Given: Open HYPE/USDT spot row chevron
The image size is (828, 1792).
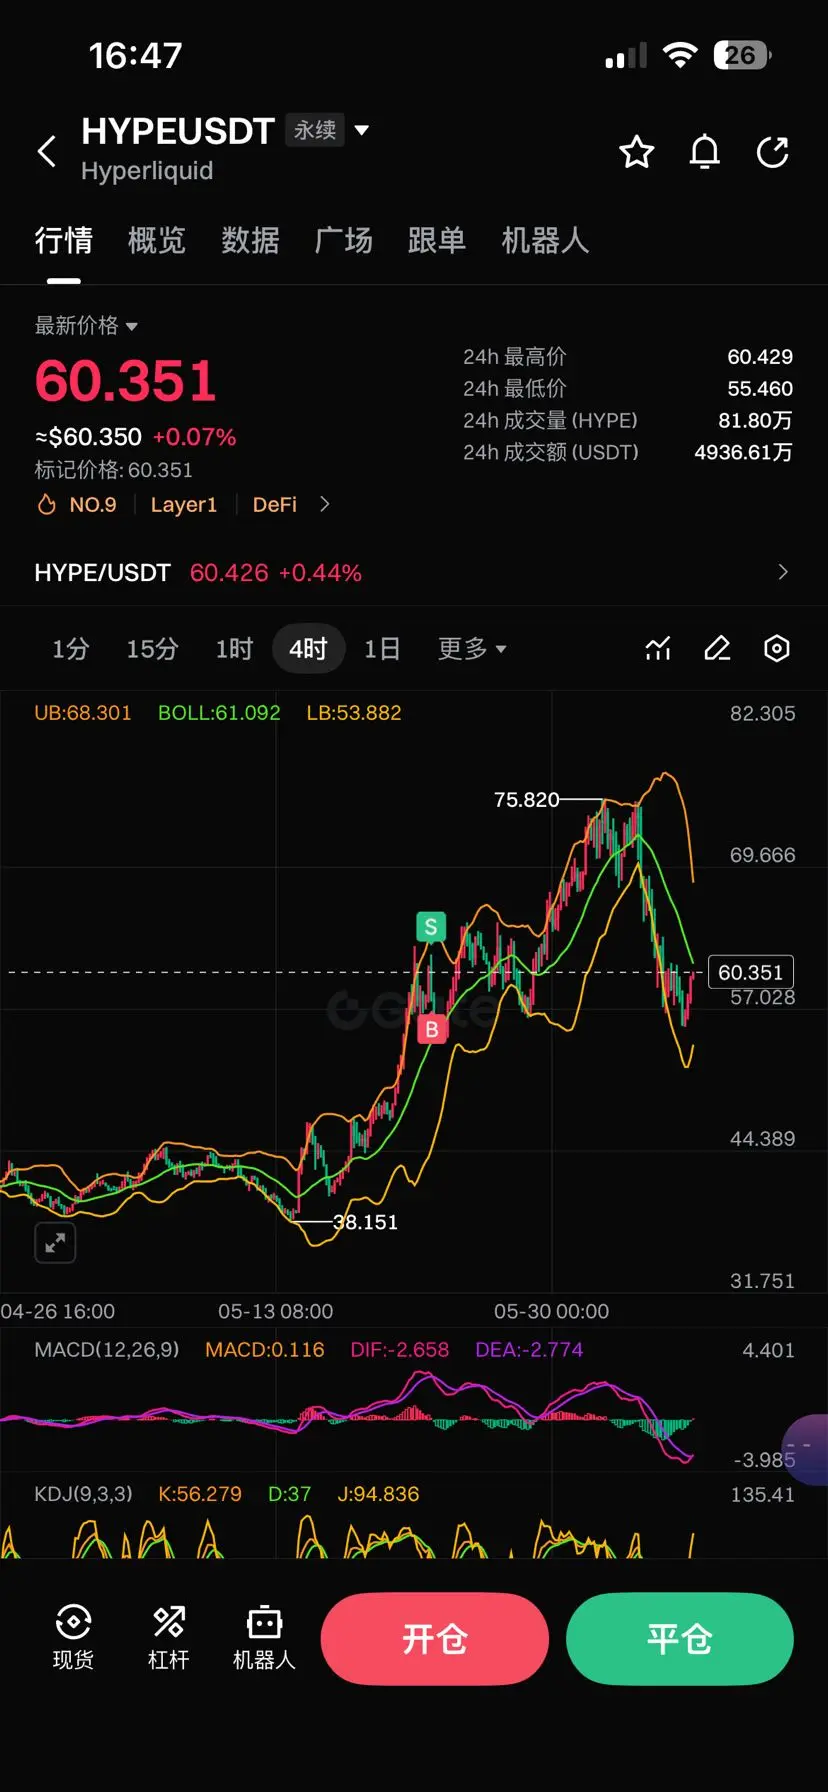Looking at the screenshot, I should tap(783, 572).
